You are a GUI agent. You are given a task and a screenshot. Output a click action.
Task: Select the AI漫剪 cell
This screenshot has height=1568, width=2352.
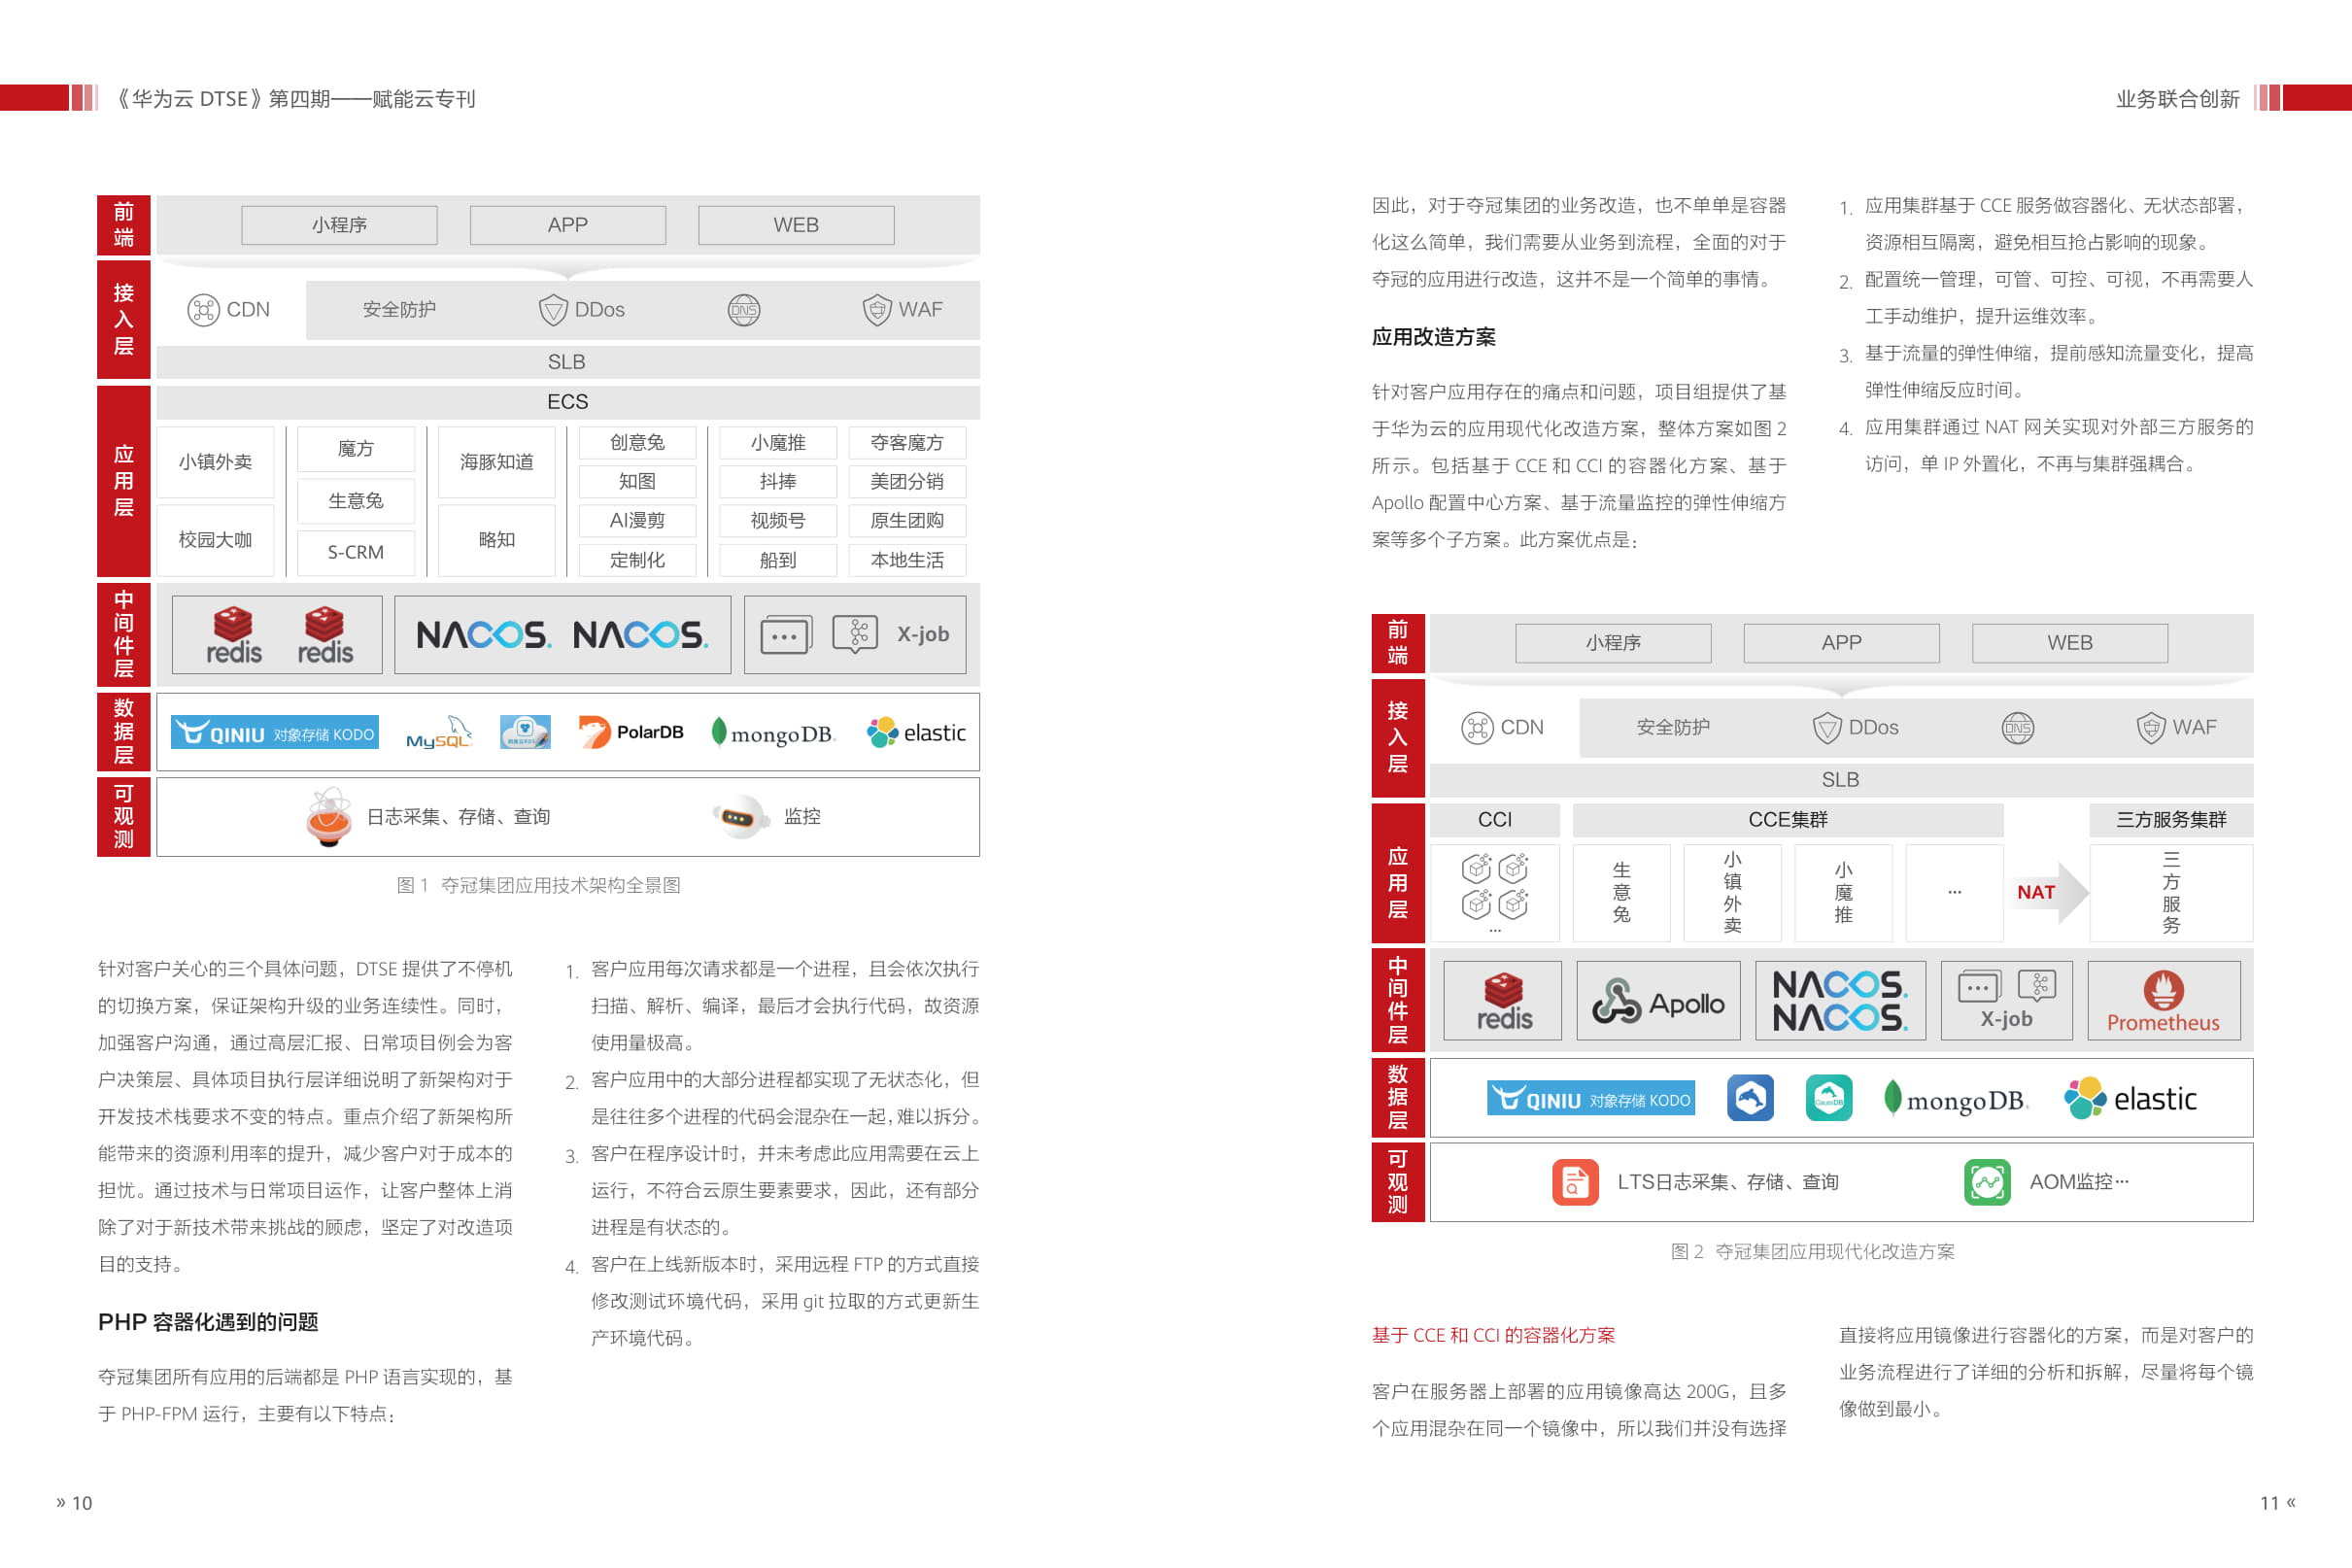click(x=638, y=521)
